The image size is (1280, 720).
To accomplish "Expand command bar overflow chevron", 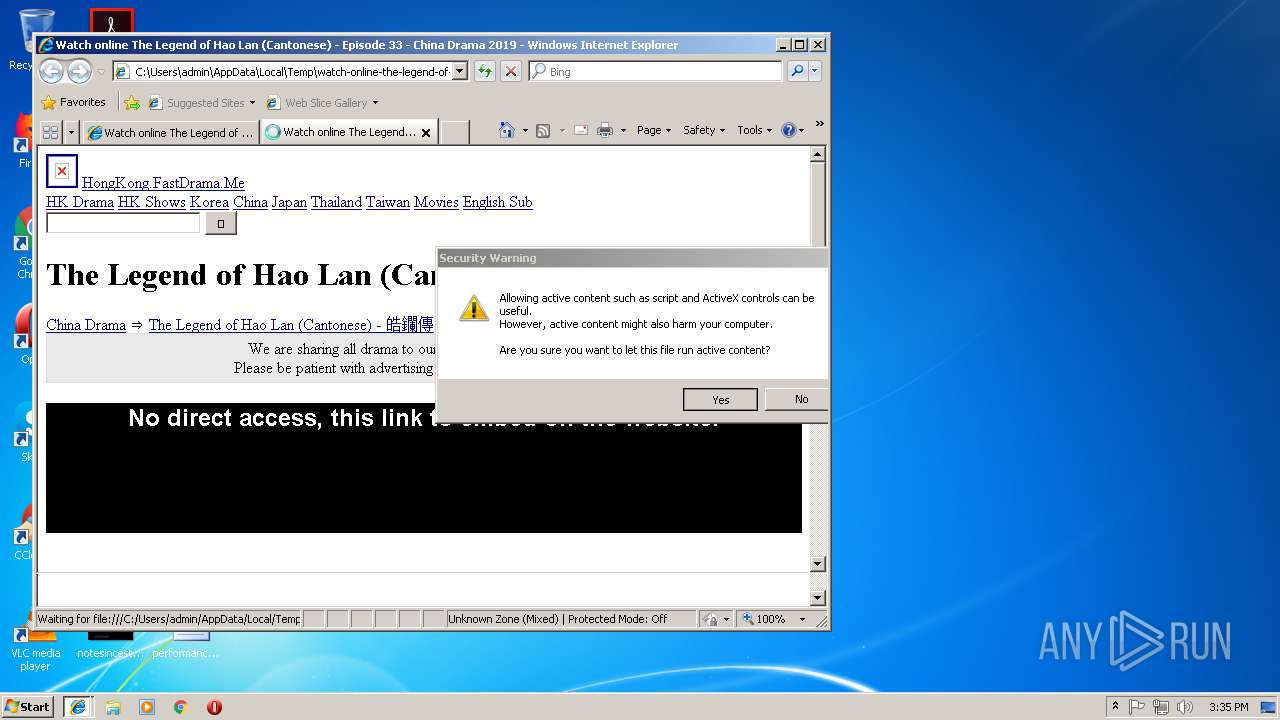I will tap(819, 125).
